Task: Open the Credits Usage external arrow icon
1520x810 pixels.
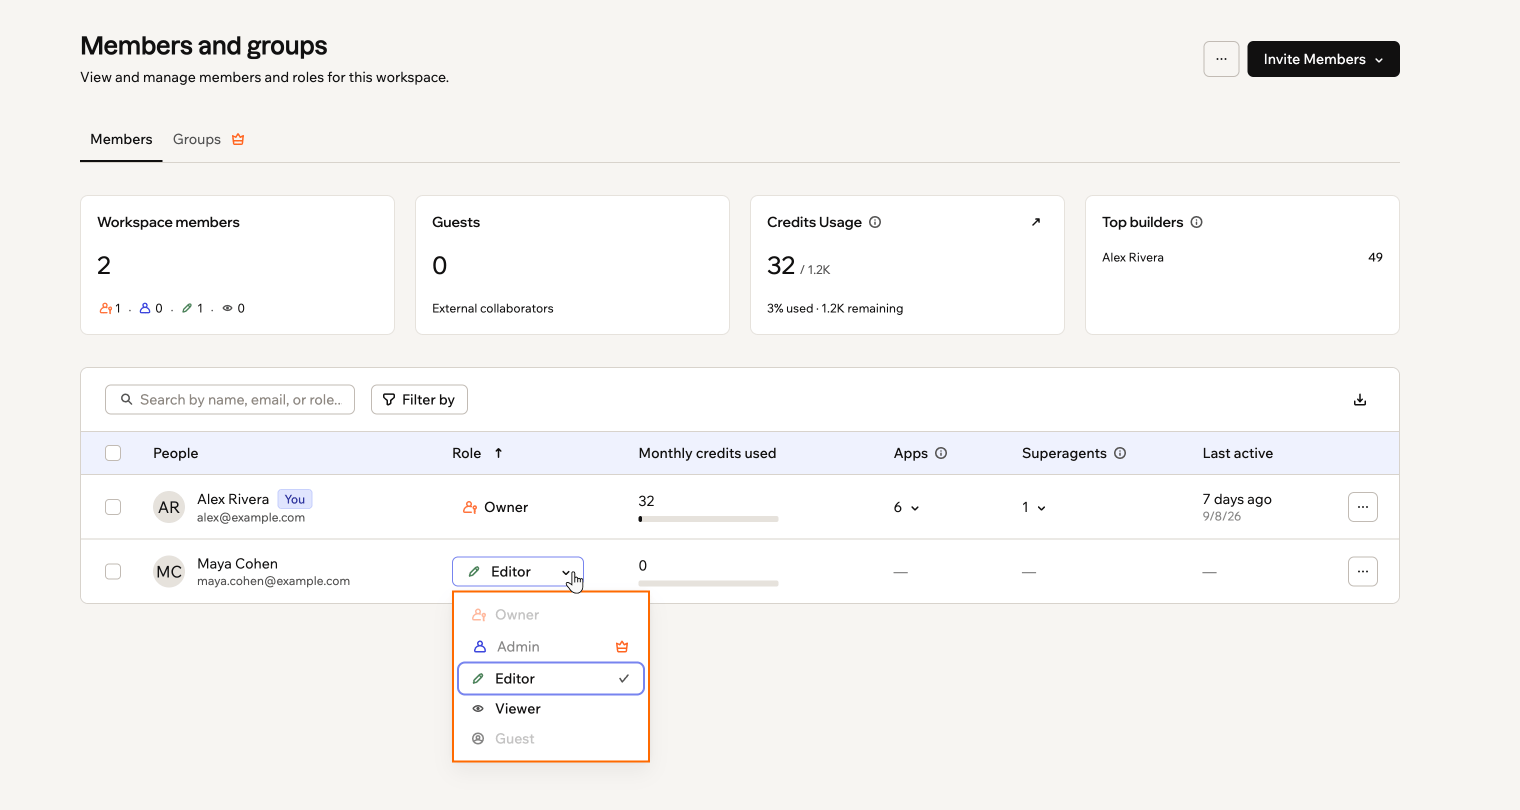Action: tap(1036, 222)
